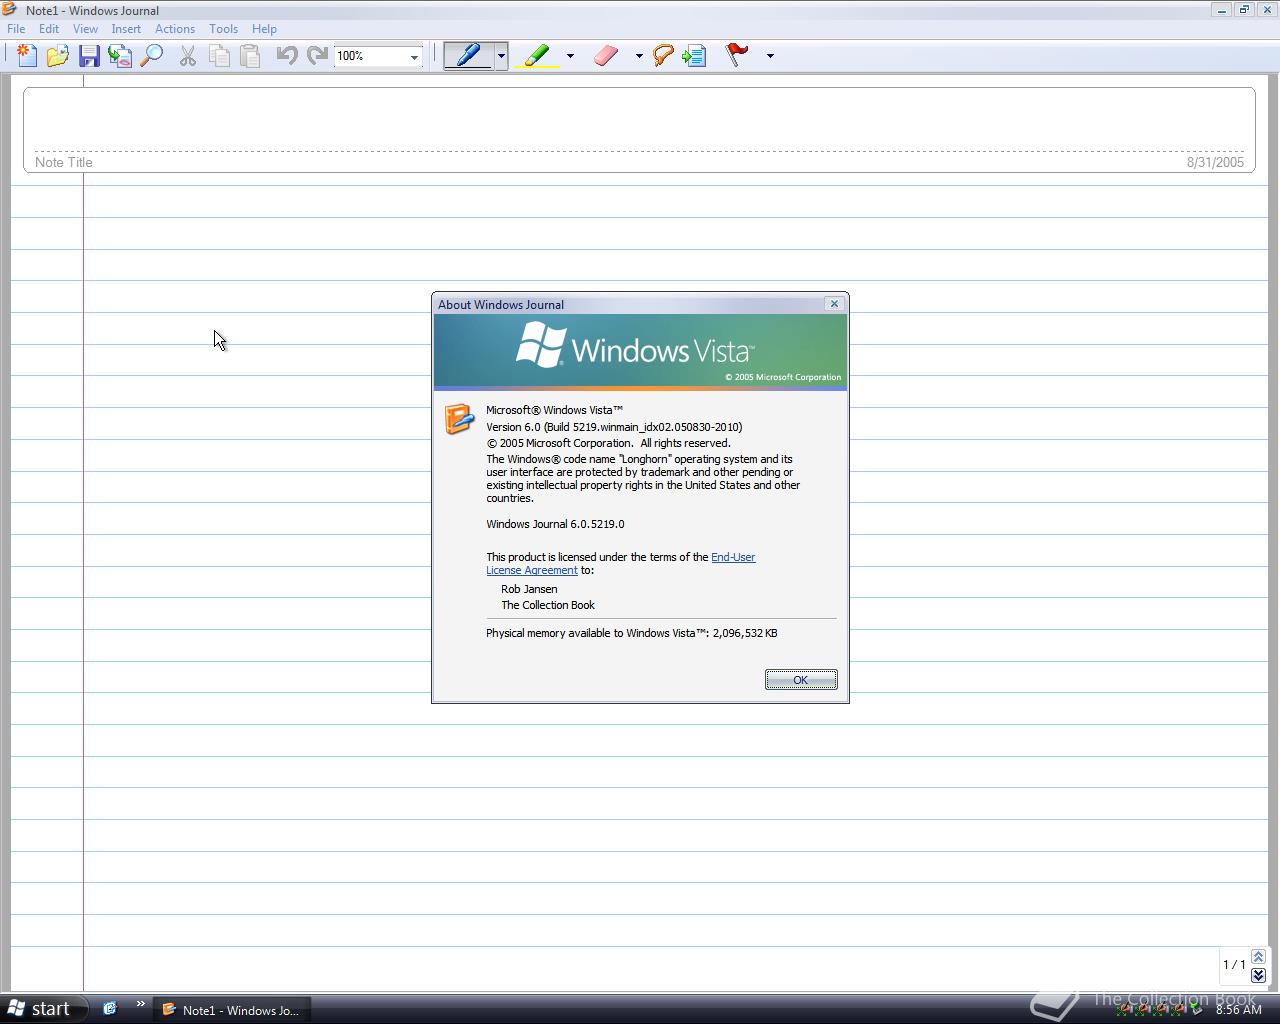Select the Eraser tool
Screen dimensions: 1280x1024
[606, 56]
